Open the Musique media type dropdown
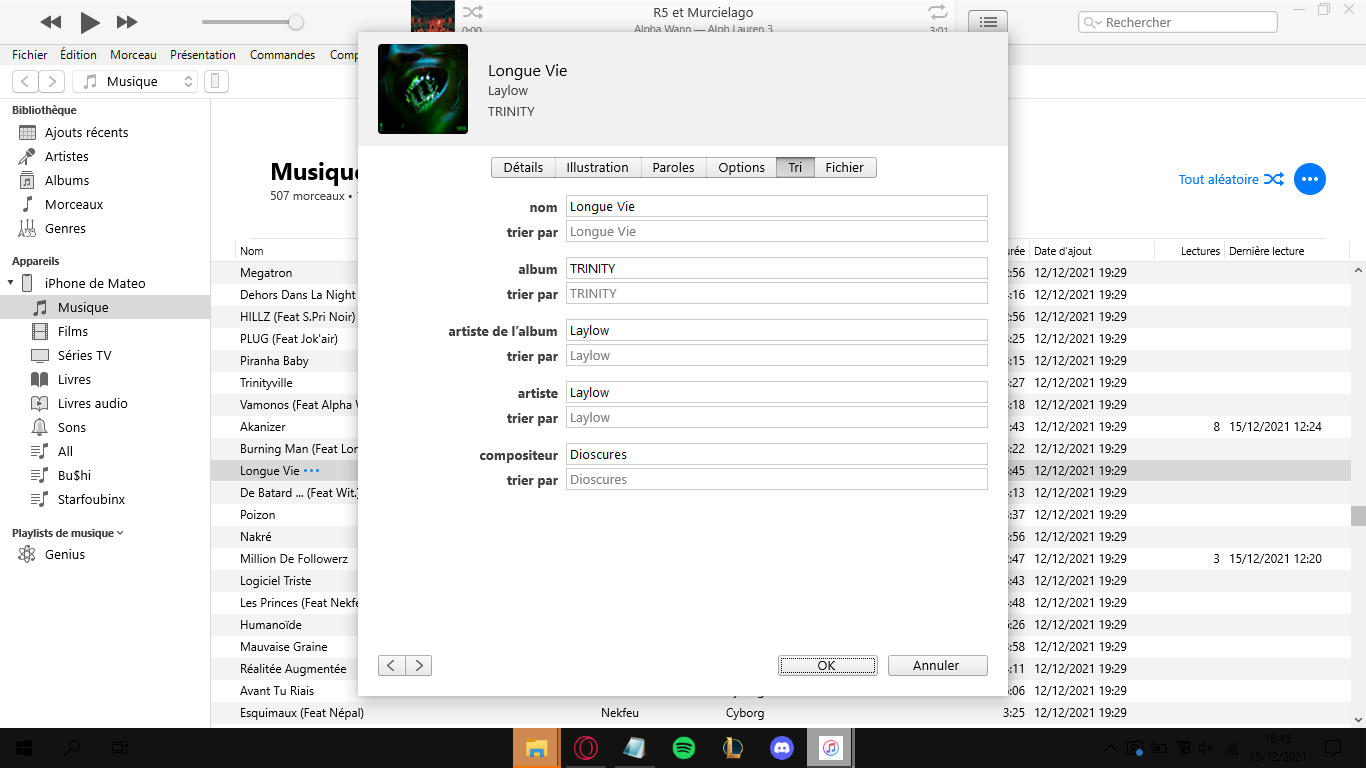Screen dimensions: 1366x768 pos(137,82)
